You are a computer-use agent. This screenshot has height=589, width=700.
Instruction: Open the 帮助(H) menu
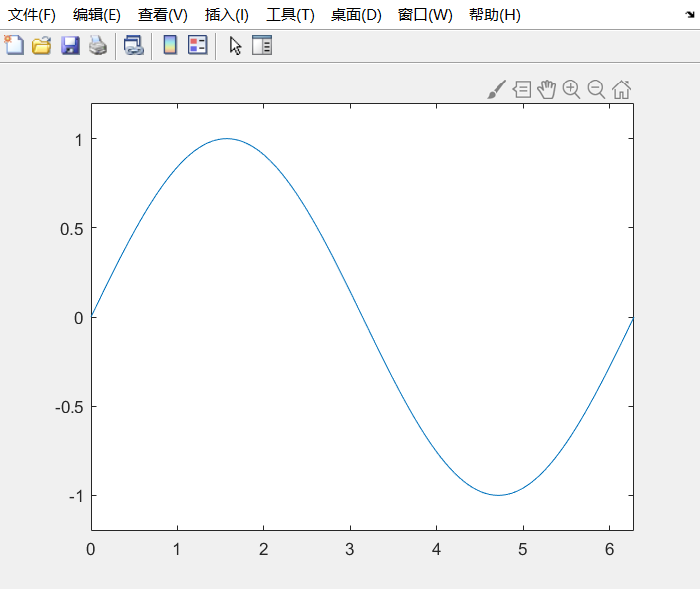click(495, 15)
